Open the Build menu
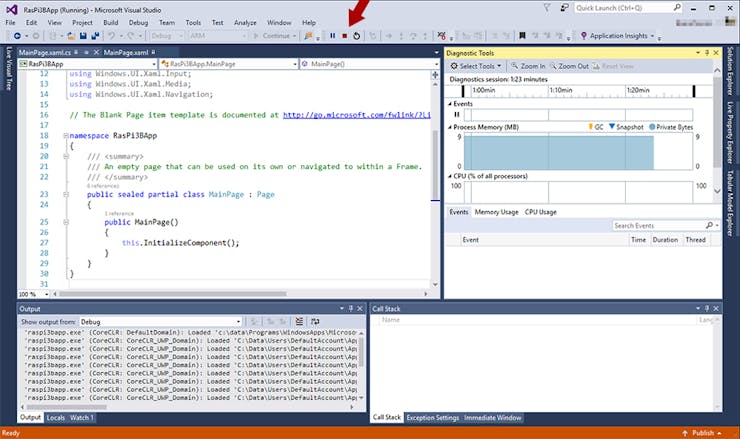Image resolution: width=740 pixels, height=439 pixels. [x=110, y=23]
